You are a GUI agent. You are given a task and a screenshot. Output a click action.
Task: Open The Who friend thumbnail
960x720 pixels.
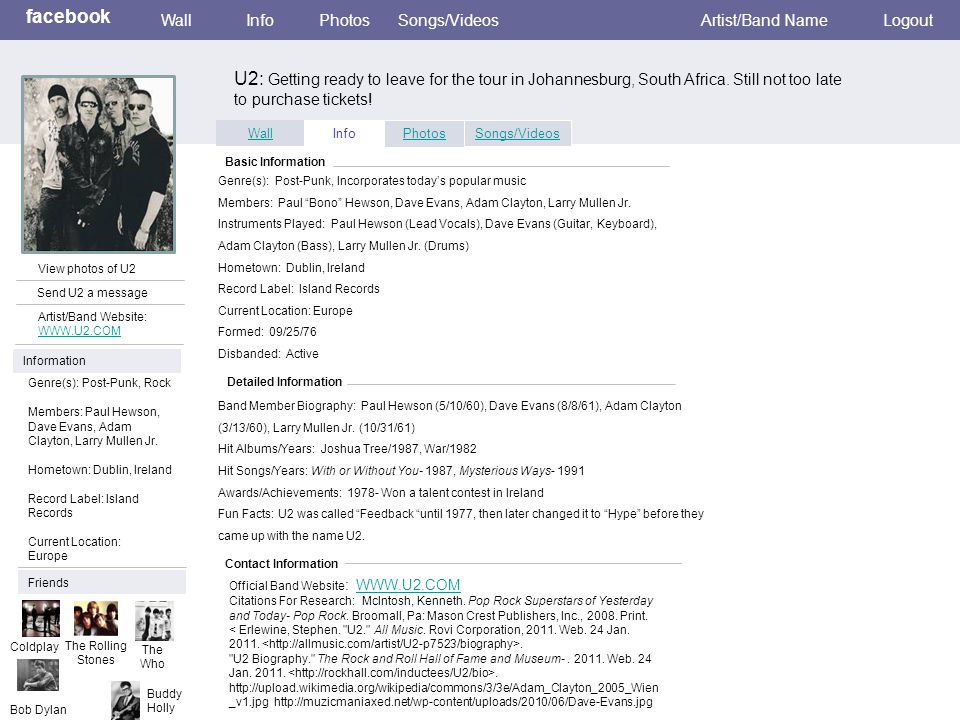point(154,621)
